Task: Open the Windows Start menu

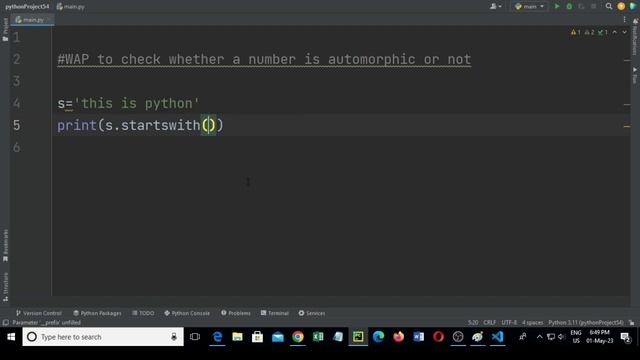Action: coord(11,337)
